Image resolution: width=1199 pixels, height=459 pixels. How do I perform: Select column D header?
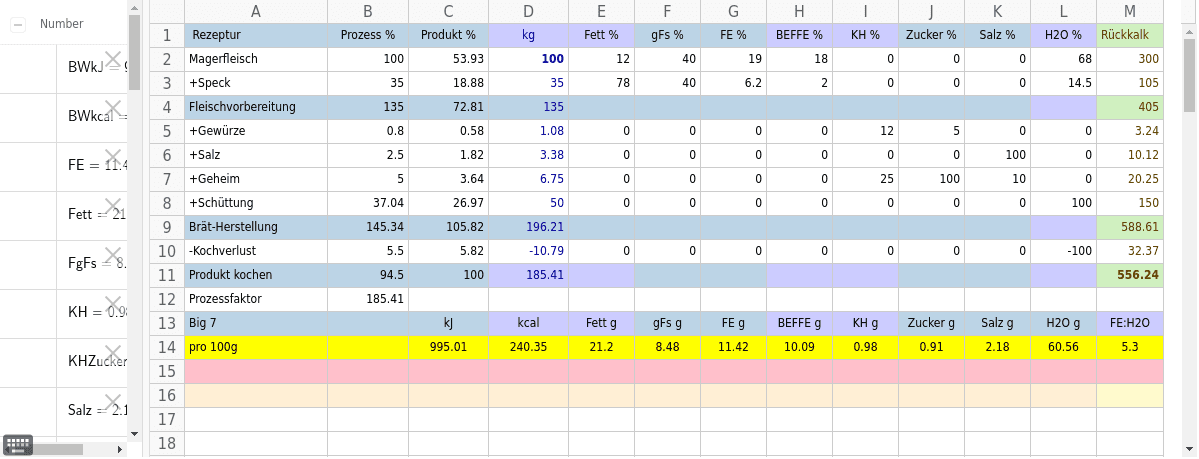tap(528, 11)
